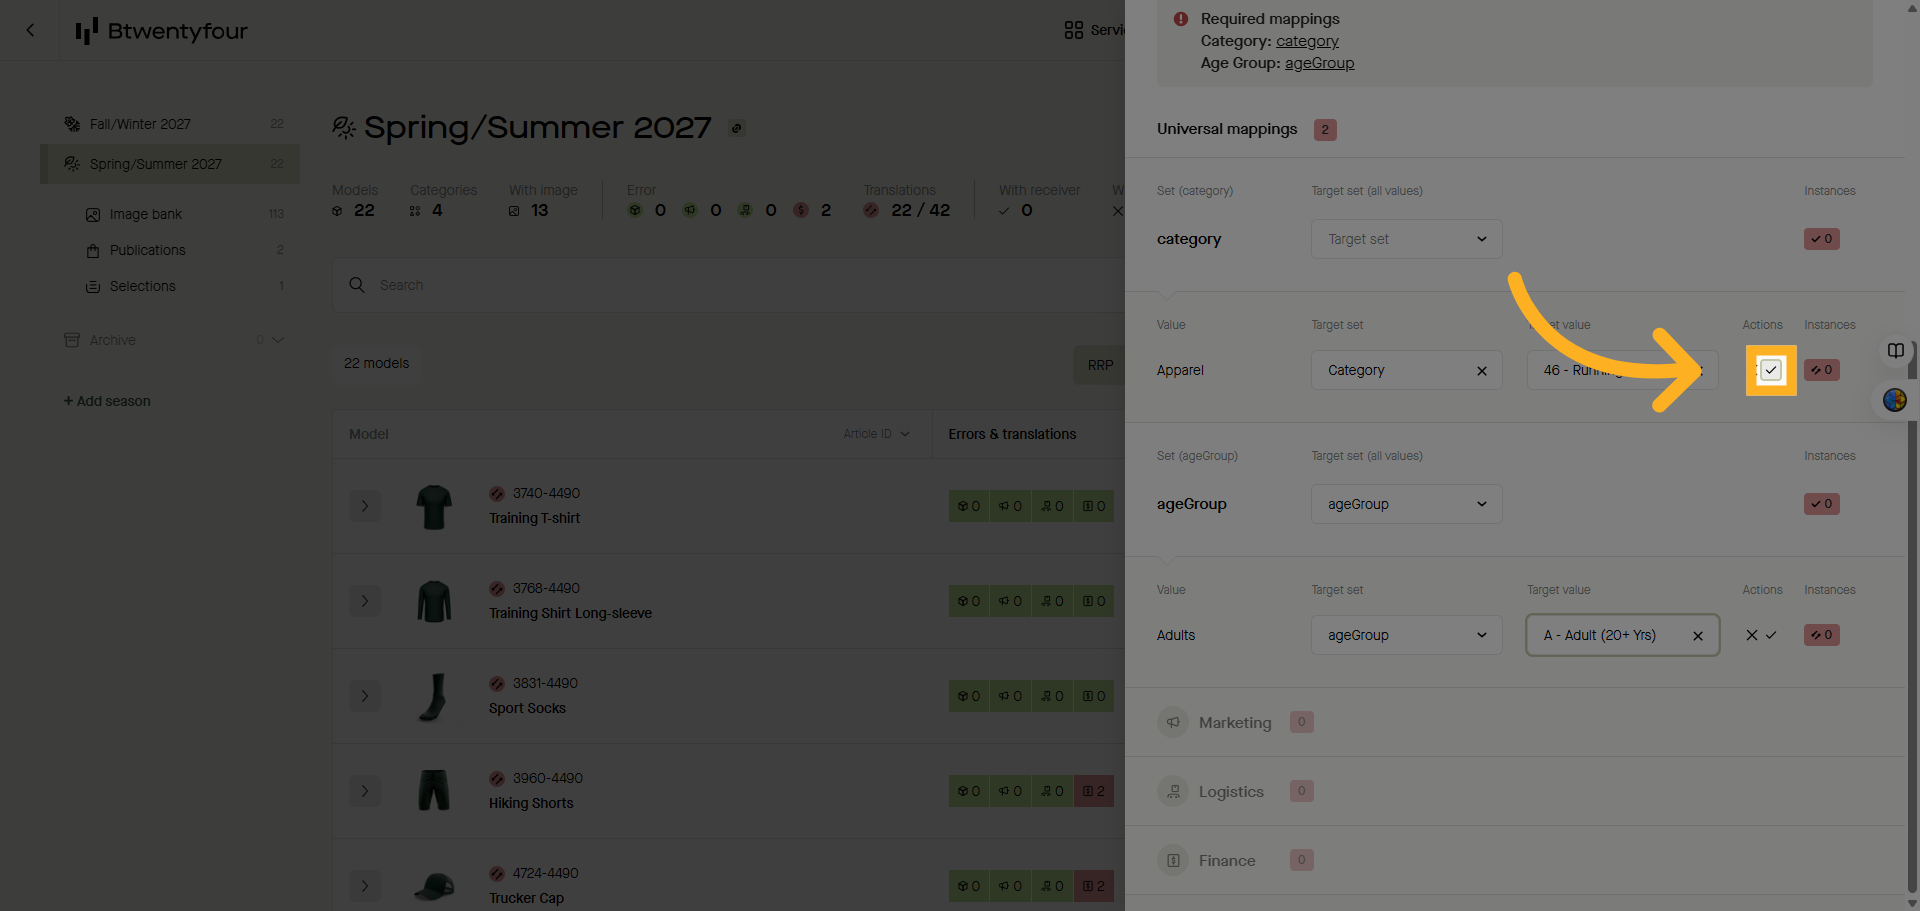
Task: Open the Selections section
Action: point(143,285)
